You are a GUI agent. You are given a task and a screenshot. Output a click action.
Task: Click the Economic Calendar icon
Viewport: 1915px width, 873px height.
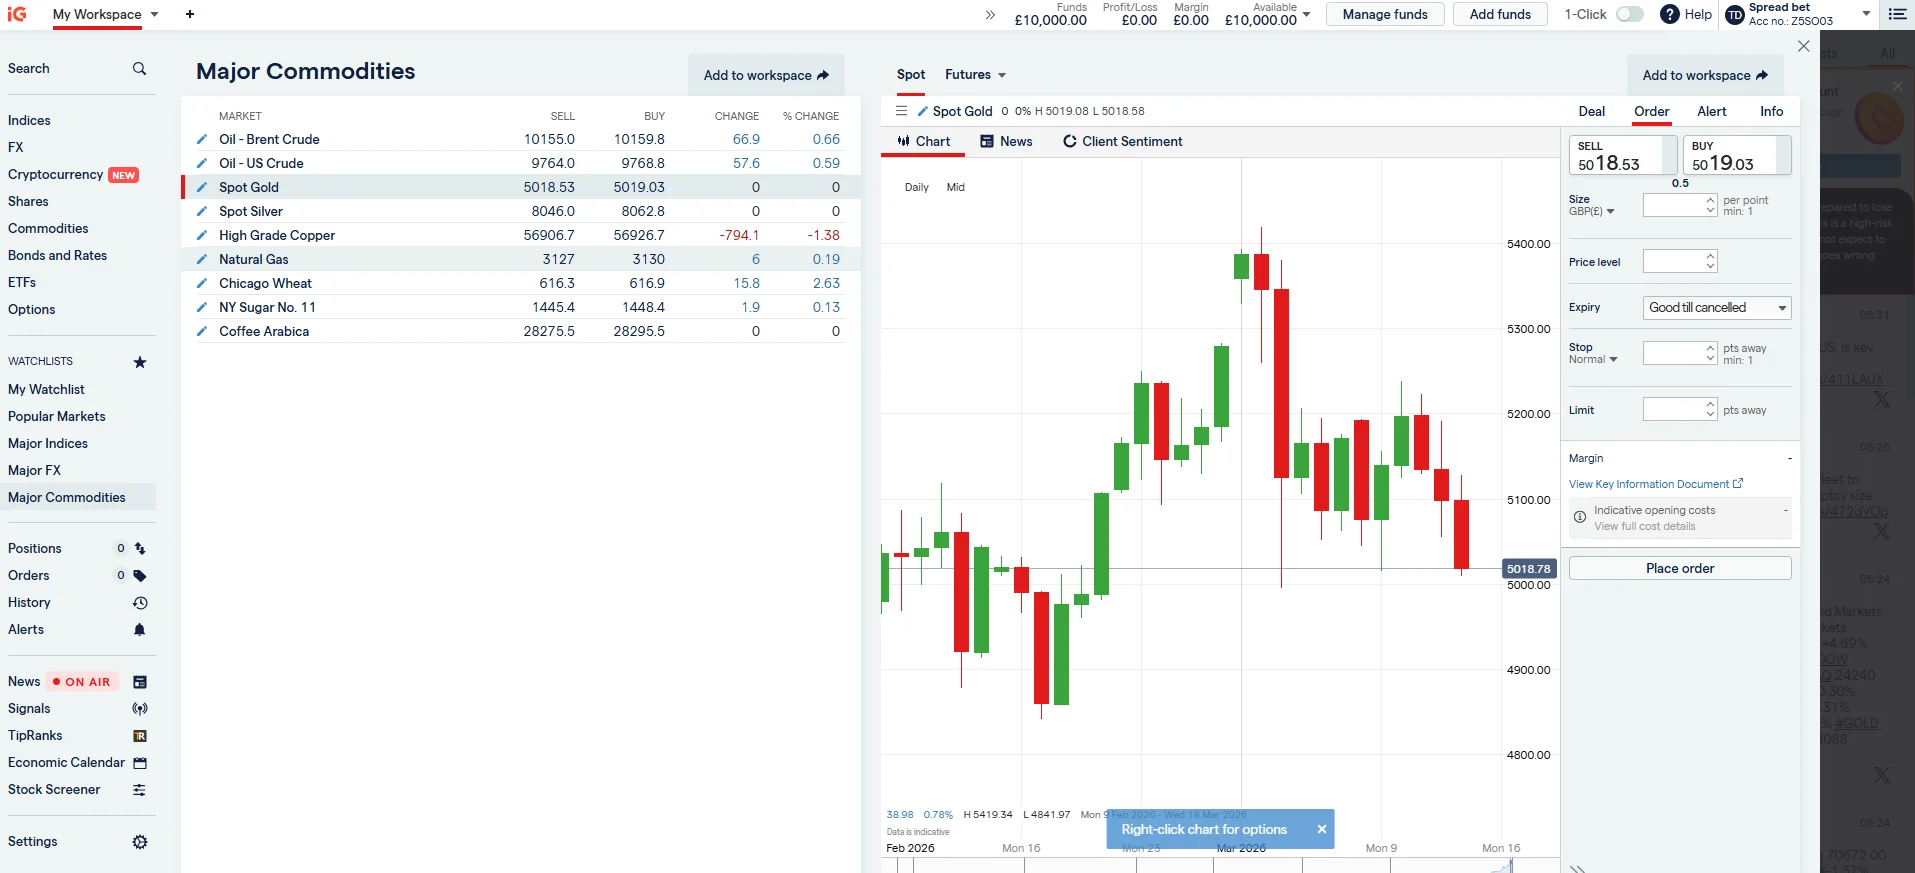click(x=140, y=763)
